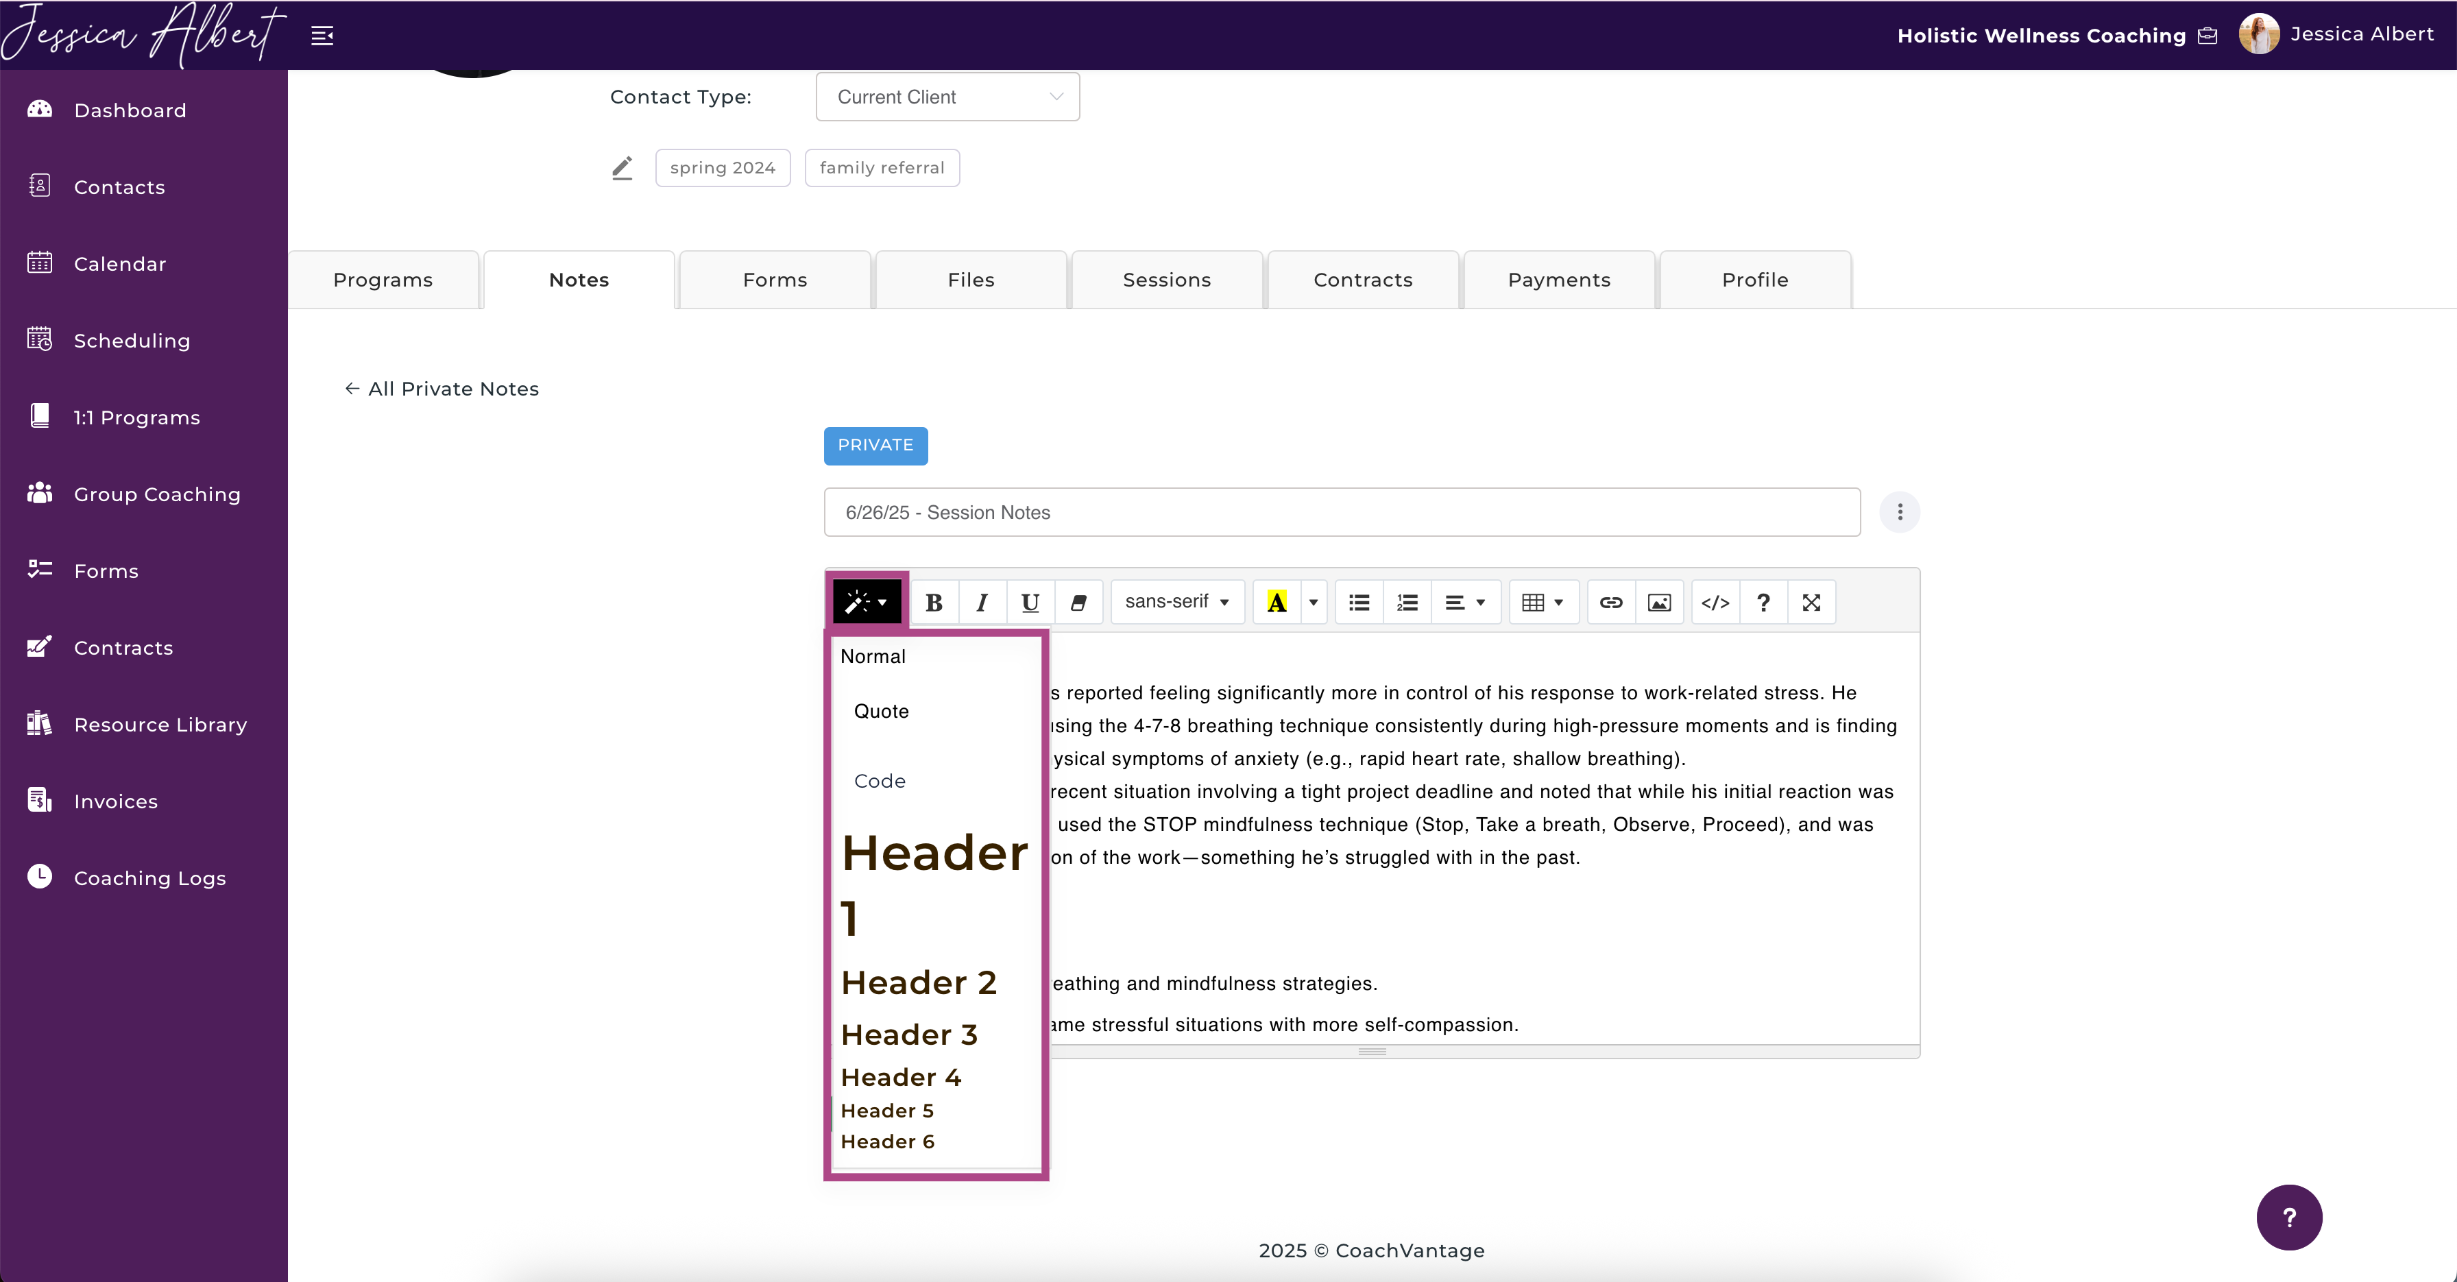The height and width of the screenshot is (1282, 2457).
Task: Go to Scheduling in the sidebar
Action: [x=131, y=341]
